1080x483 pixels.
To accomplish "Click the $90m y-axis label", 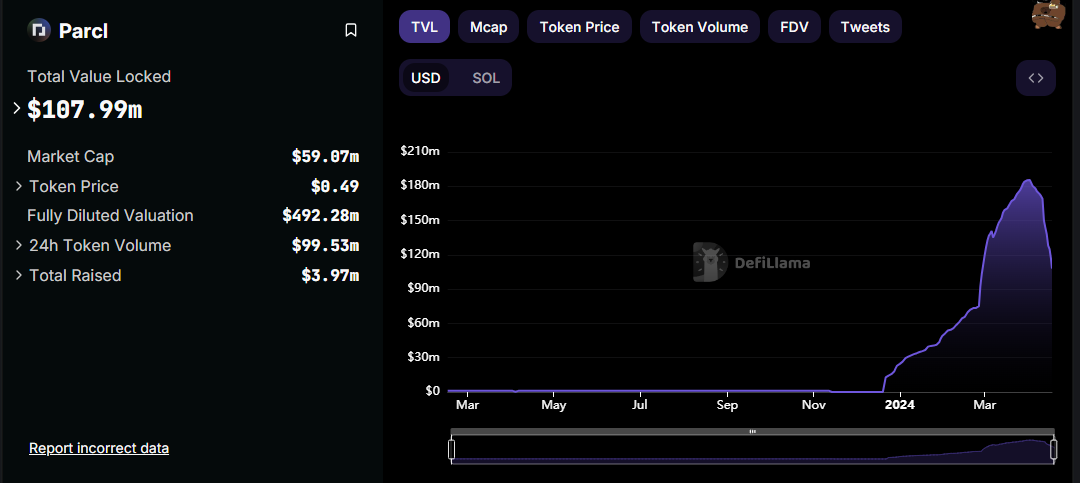I will pyautogui.click(x=422, y=288).
